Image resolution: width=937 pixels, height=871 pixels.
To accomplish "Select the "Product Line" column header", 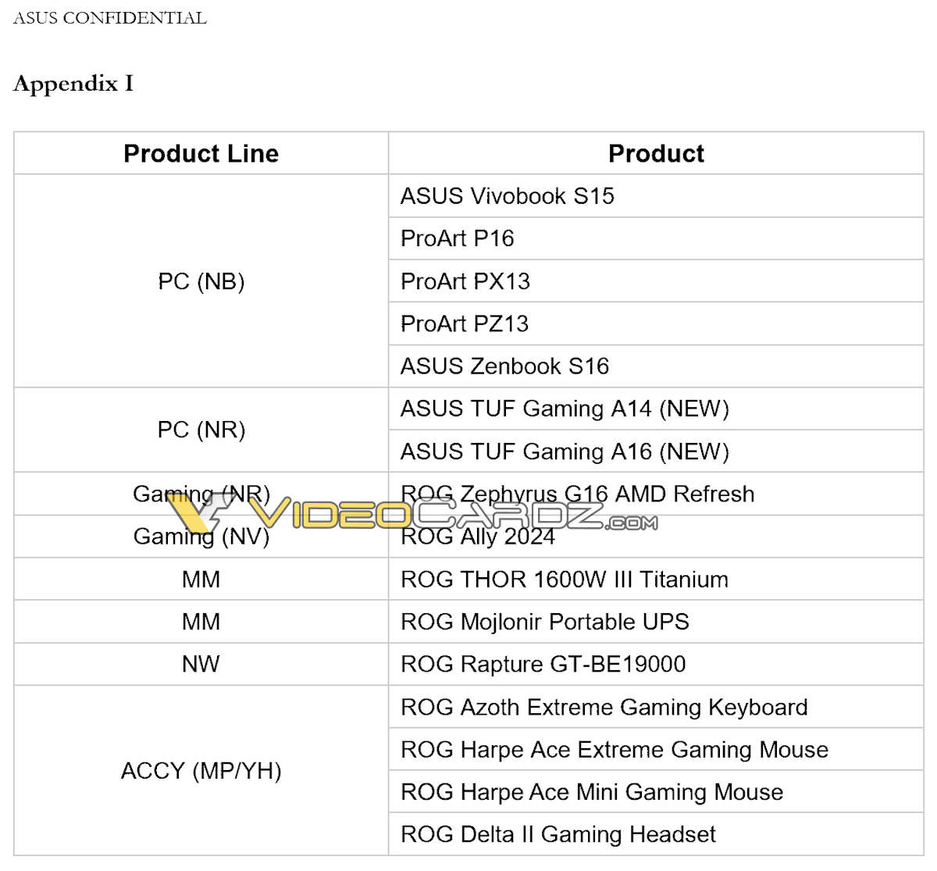I will [201, 154].
